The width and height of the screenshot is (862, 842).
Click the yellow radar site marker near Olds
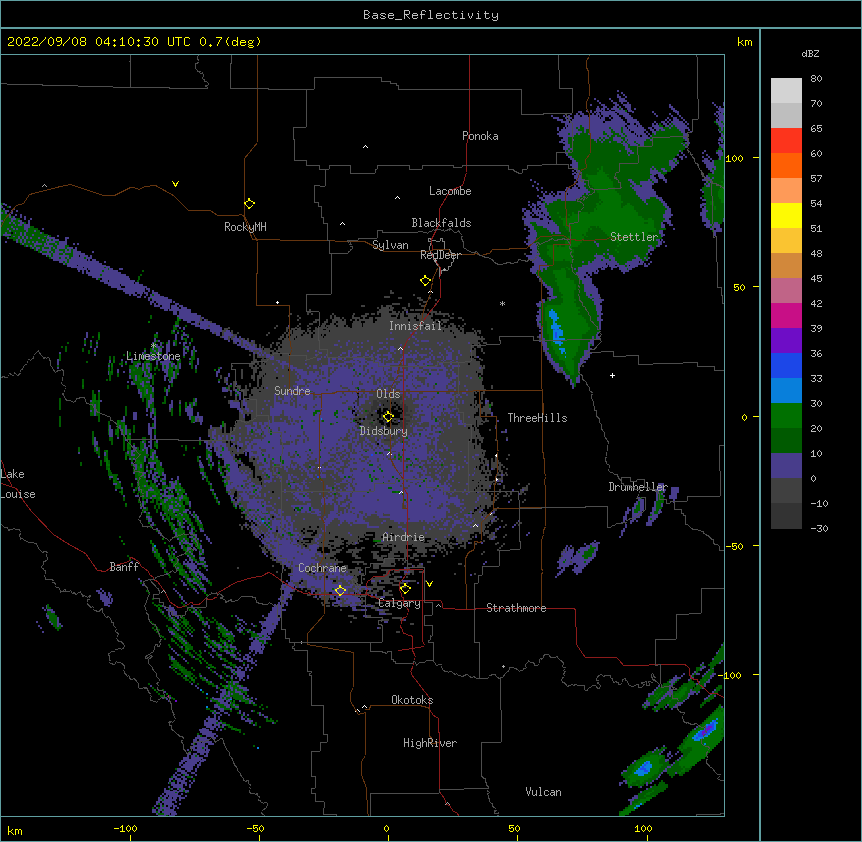[388, 417]
